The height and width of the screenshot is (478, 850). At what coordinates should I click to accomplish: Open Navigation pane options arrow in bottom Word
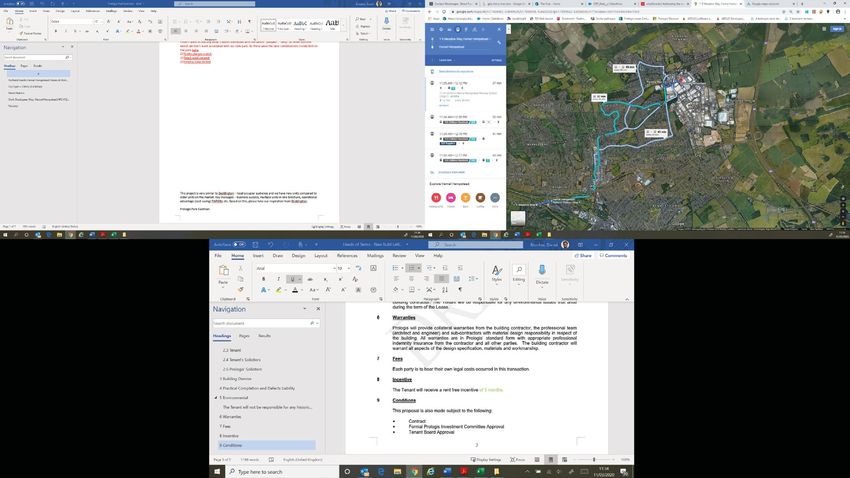305,309
